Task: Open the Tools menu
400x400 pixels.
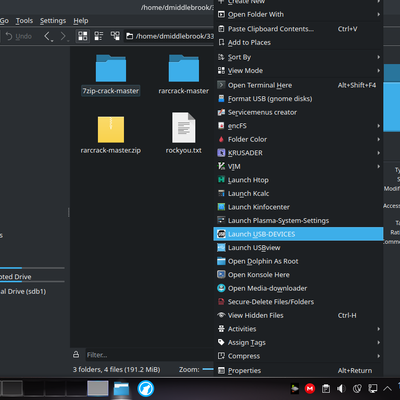Action: pos(24,21)
